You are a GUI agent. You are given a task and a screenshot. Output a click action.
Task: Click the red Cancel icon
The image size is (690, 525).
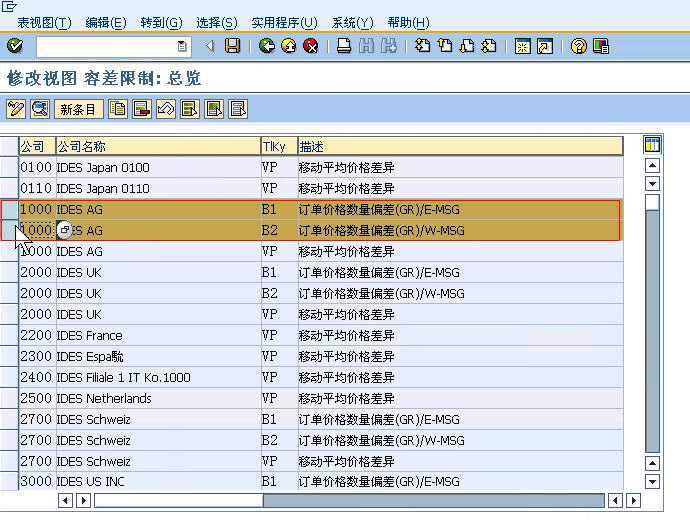point(311,46)
